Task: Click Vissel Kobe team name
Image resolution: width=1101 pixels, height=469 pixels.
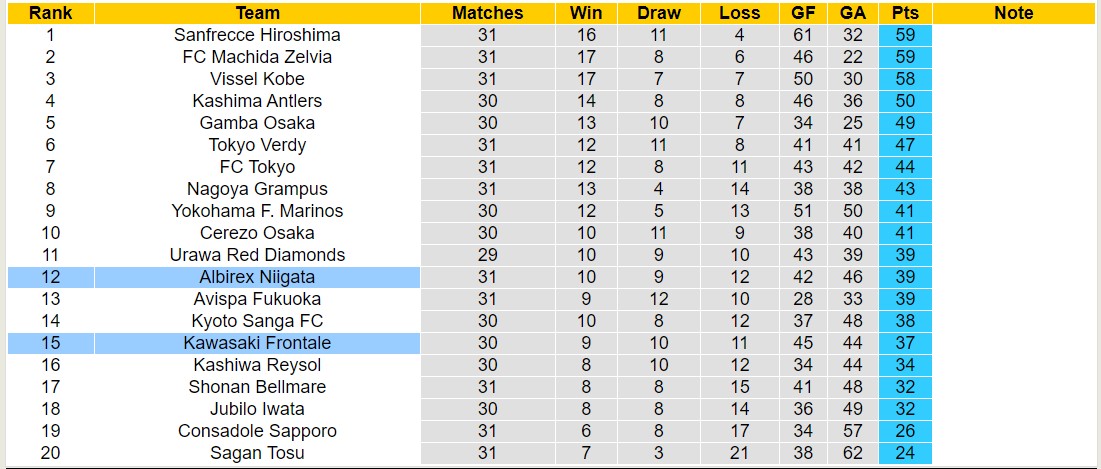Action: (x=257, y=79)
